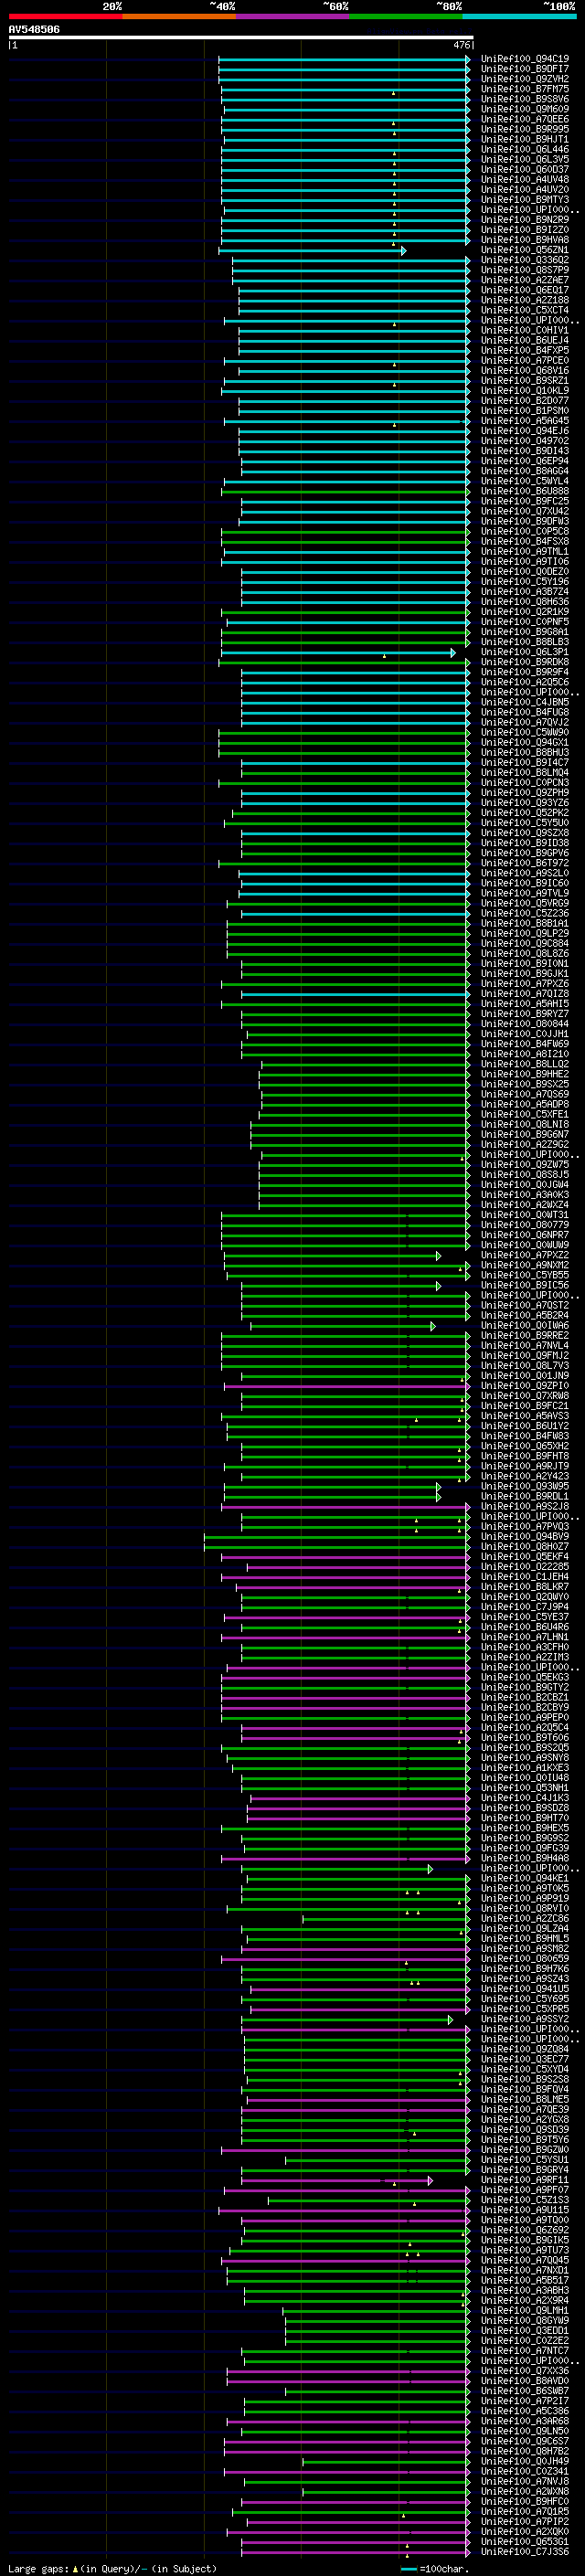The height and width of the screenshot is (2576, 585).
Task: Open the AV548506 query title
Action: (x=34, y=30)
